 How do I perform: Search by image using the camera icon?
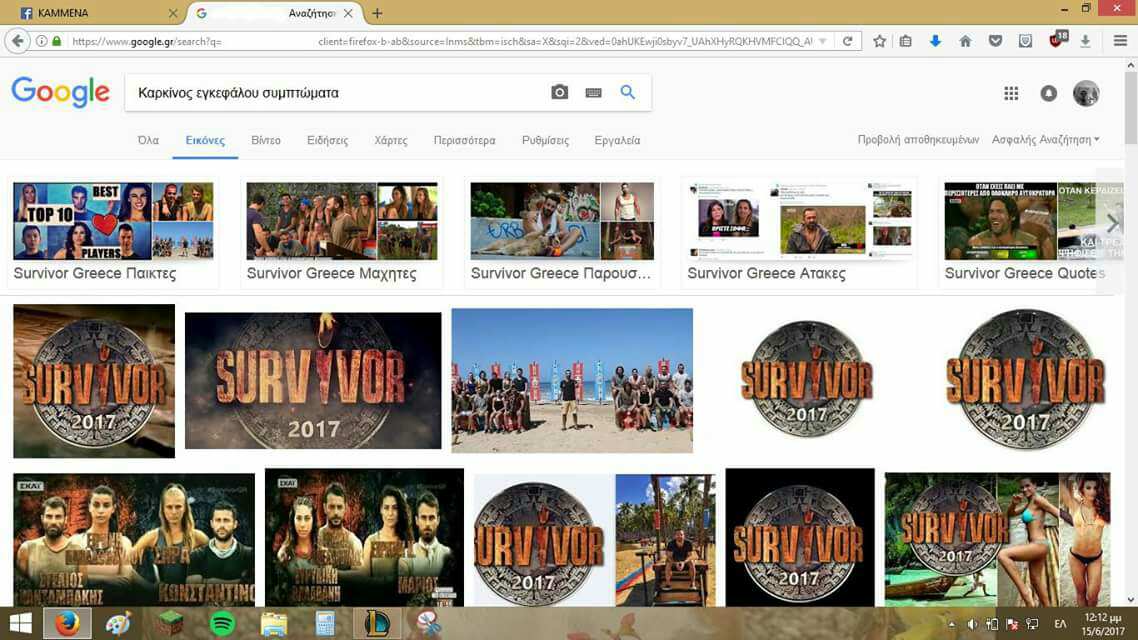(559, 92)
